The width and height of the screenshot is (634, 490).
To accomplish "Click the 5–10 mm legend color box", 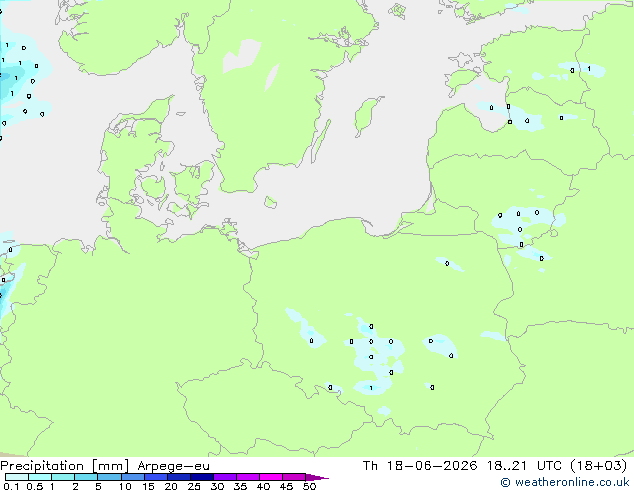I will [x=109, y=477].
